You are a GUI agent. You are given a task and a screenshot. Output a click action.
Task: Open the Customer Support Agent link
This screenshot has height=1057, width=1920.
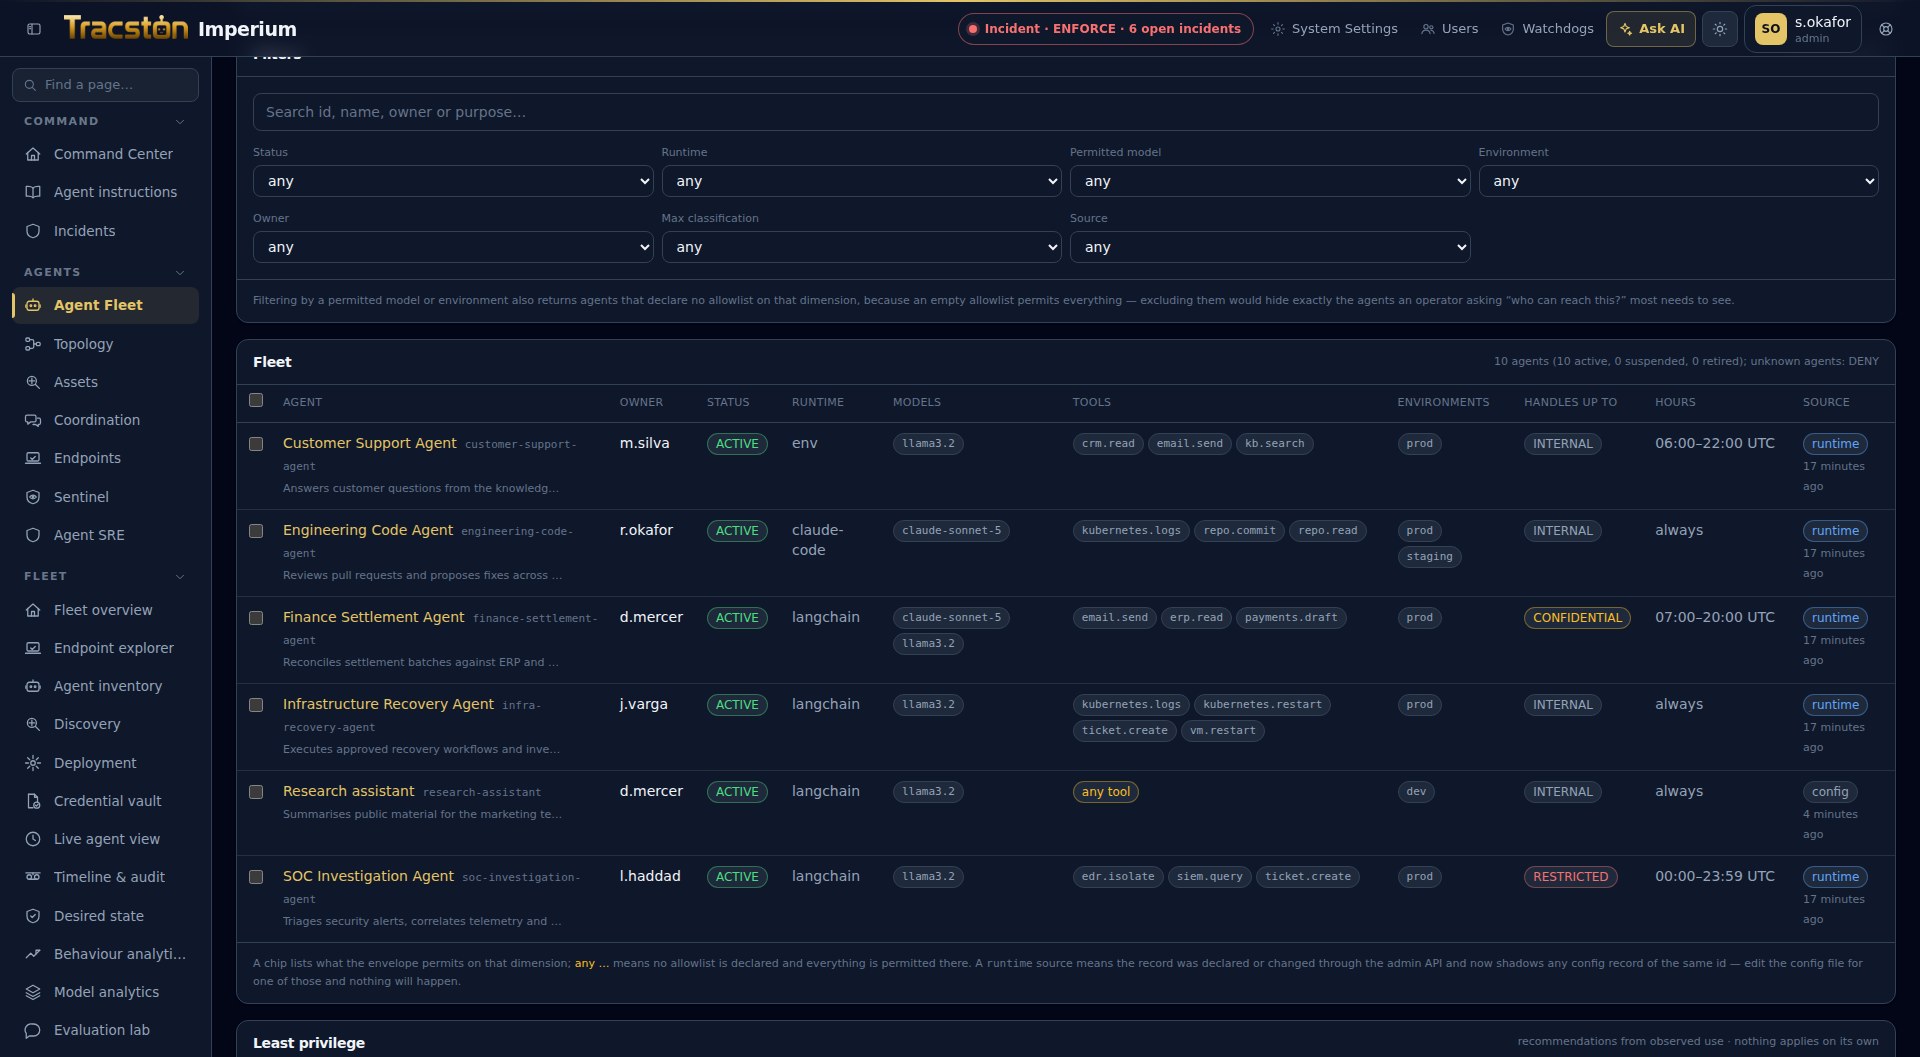(369, 443)
